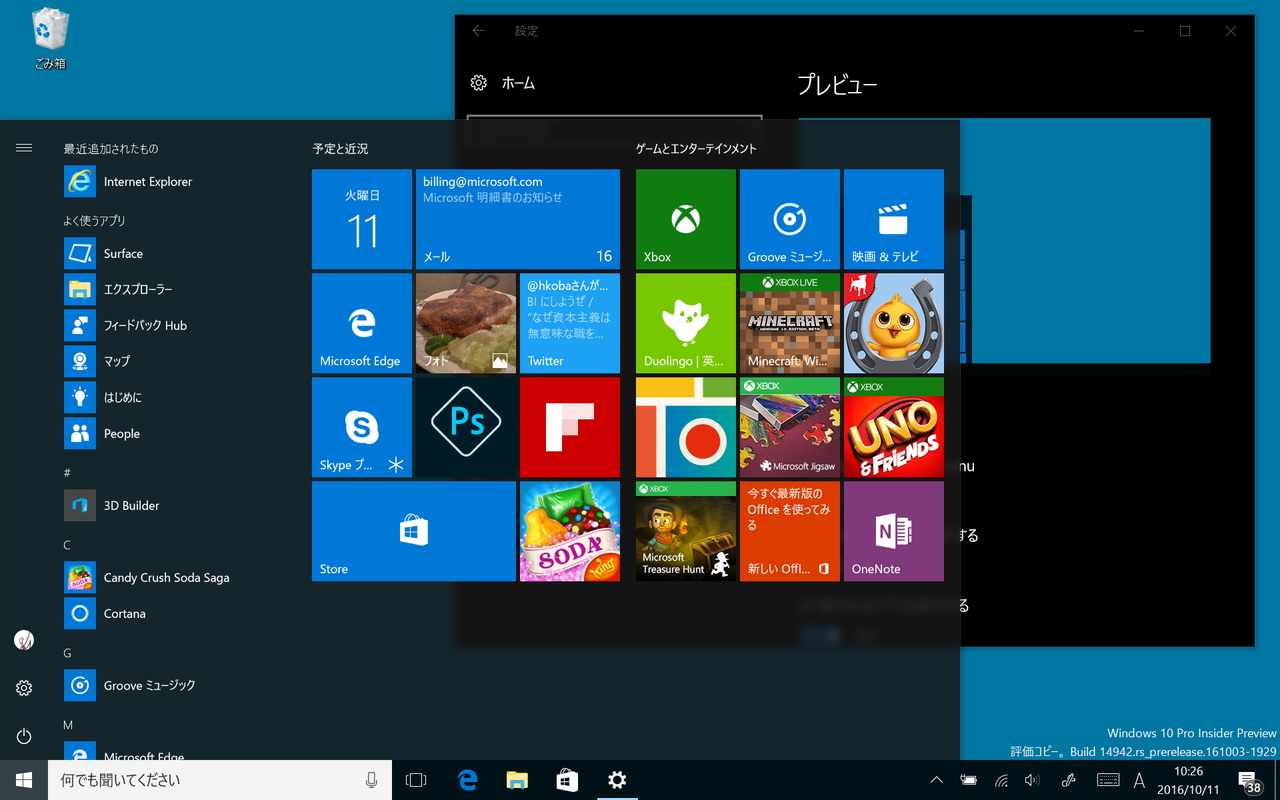Open the user account picture
1280x800 pixels.
coord(24,640)
